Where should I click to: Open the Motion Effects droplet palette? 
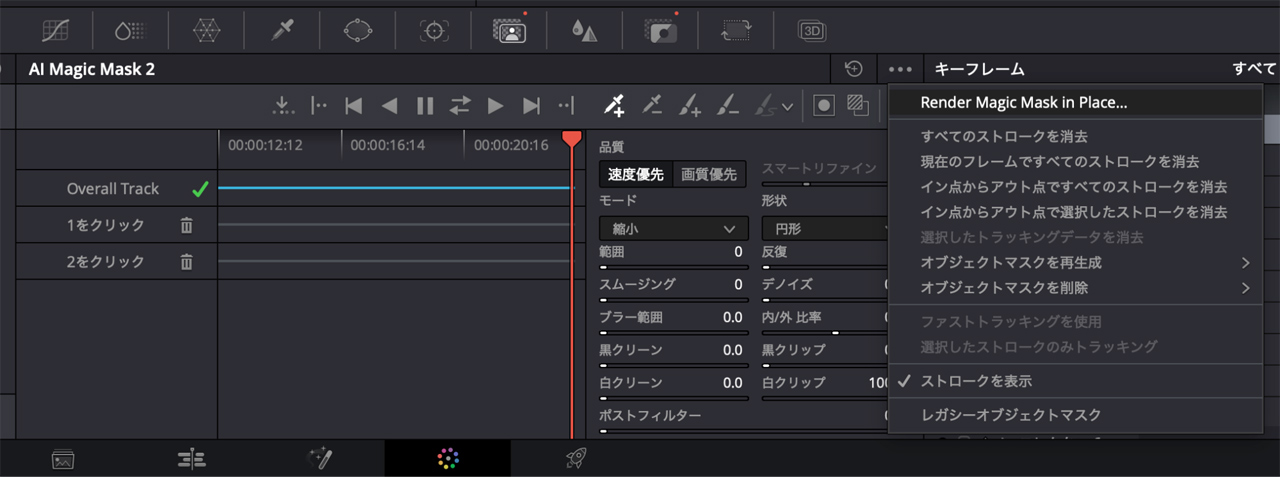coord(130,30)
